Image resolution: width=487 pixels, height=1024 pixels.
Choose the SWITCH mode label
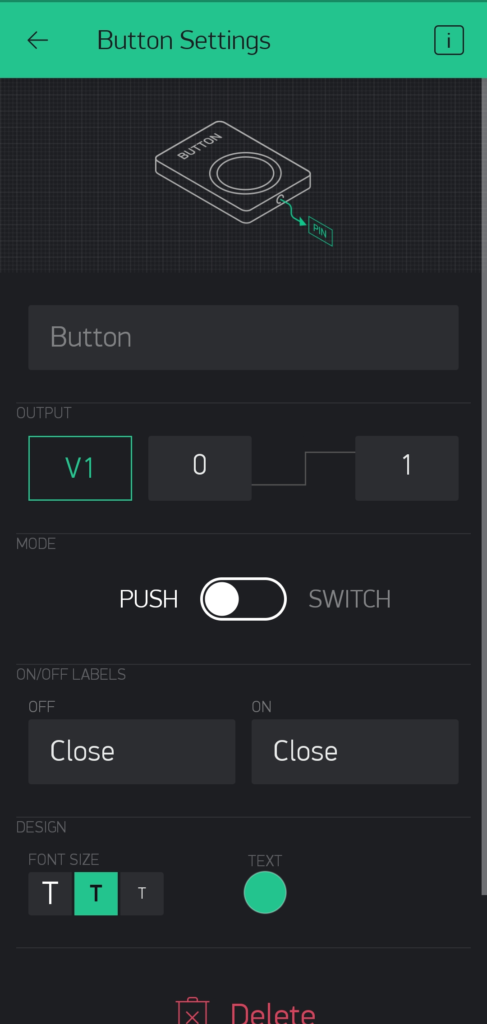point(349,600)
